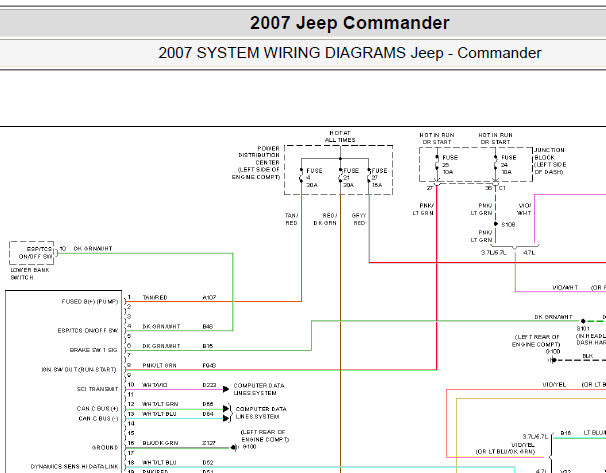Click "WHT/VIO" wire label on pin 10
Image resolution: width=606 pixels, height=473 pixels.
[x=155, y=385]
